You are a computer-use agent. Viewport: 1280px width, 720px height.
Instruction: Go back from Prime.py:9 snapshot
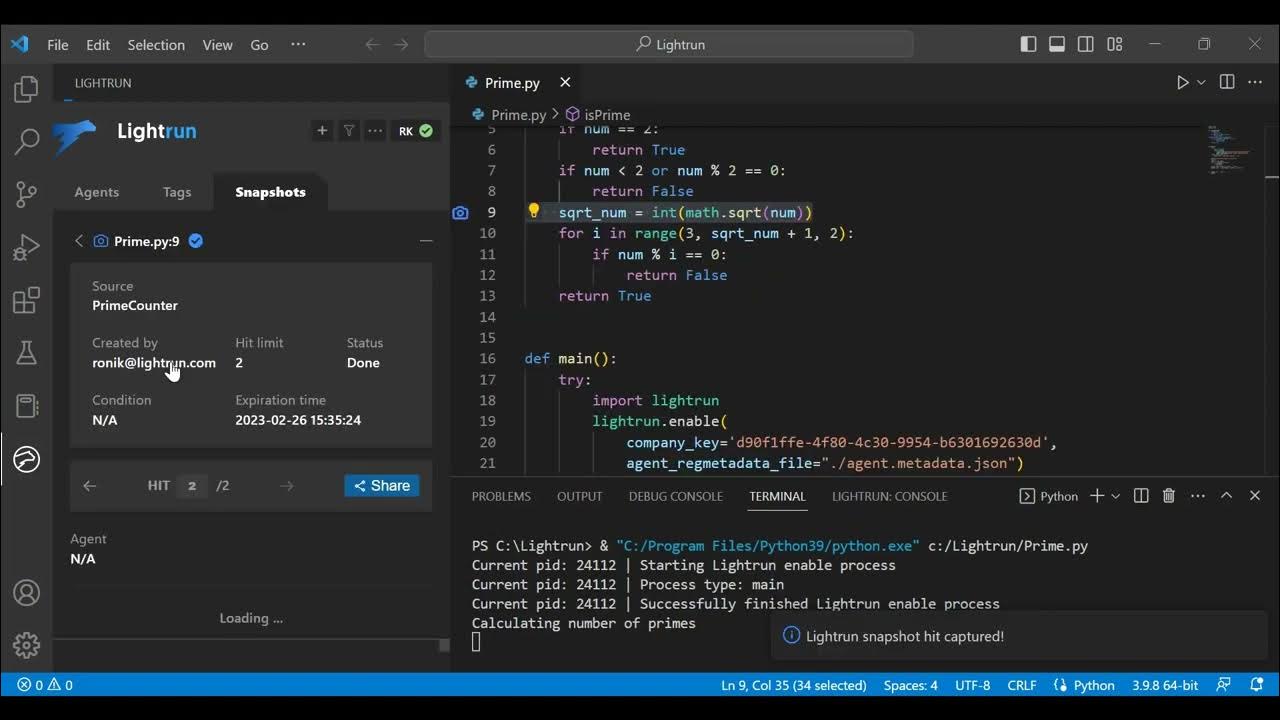click(79, 241)
